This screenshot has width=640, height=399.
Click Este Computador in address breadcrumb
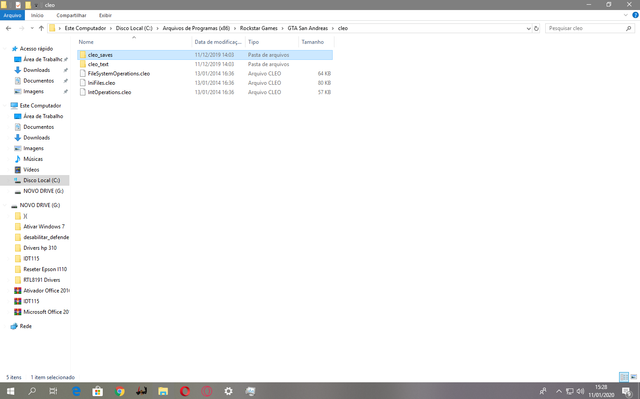point(85,28)
